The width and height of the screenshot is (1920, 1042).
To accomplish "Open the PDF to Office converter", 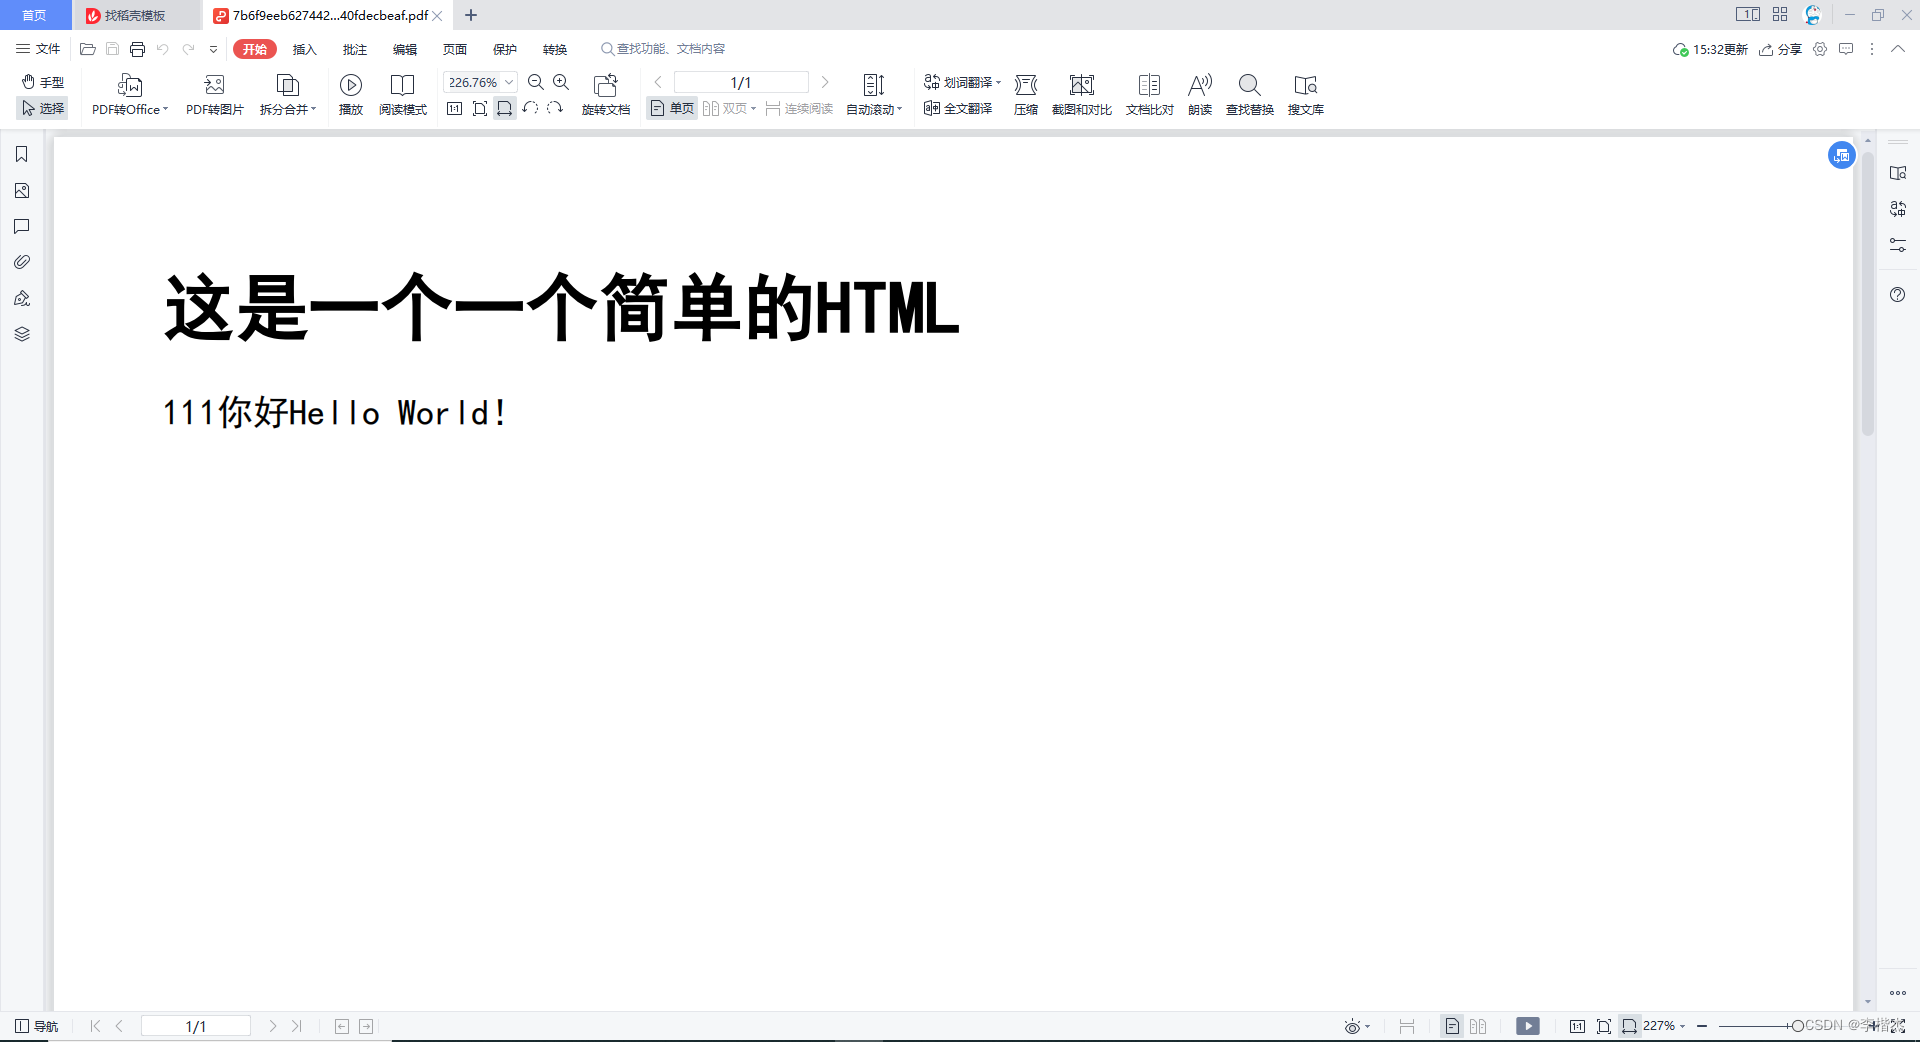I will click(x=129, y=95).
